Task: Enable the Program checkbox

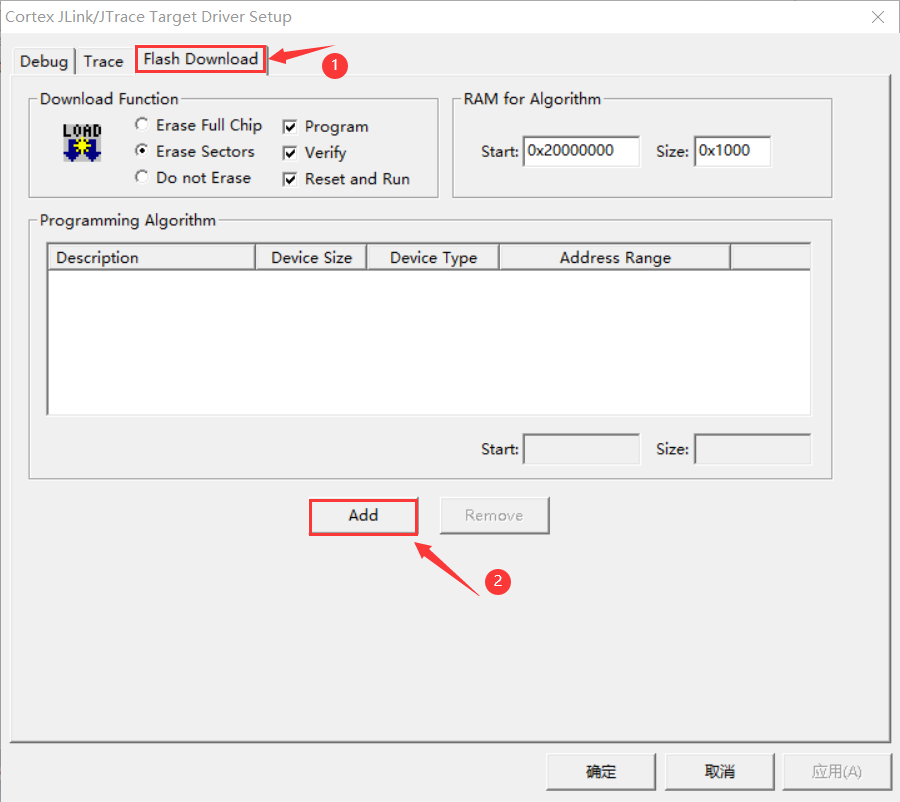Action: pos(289,127)
